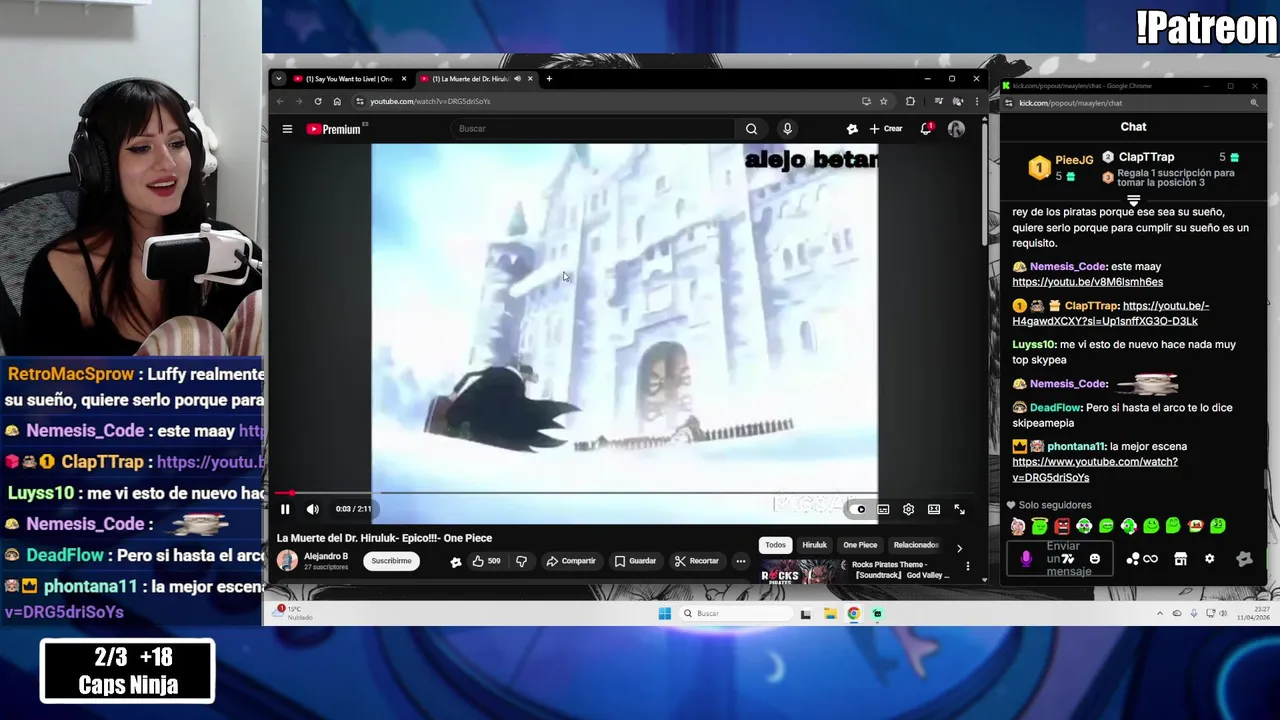Click the YouTube search magnifier button
This screenshot has height=720, width=1280.
pos(751,129)
